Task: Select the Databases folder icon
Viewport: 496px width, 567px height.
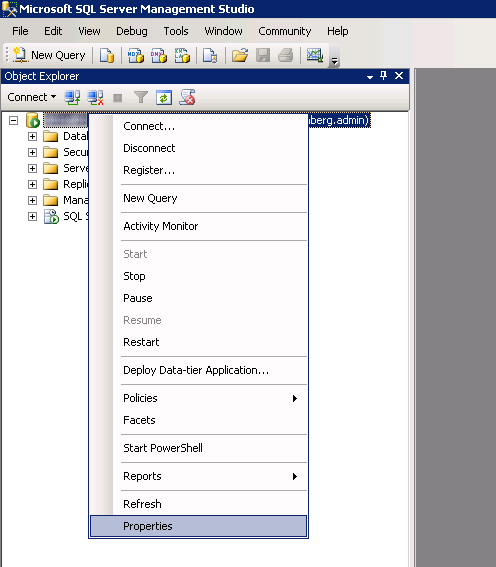Action: [51, 136]
